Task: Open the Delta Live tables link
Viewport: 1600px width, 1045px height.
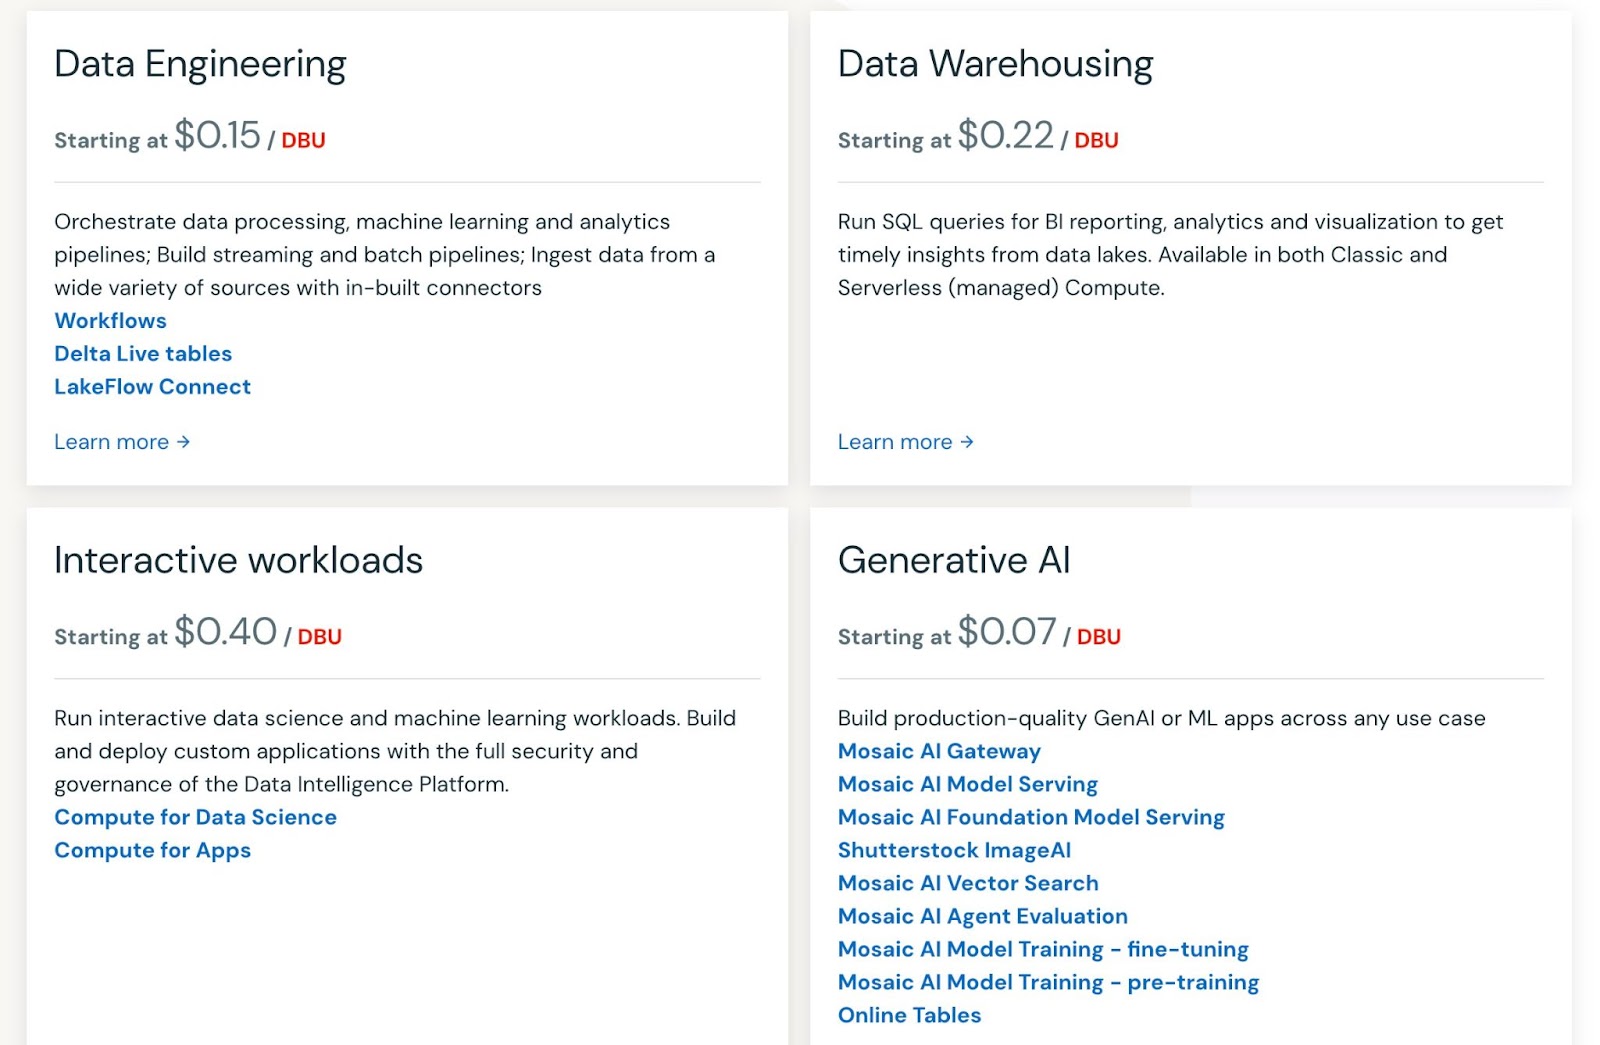Action: pyautogui.click(x=143, y=354)
